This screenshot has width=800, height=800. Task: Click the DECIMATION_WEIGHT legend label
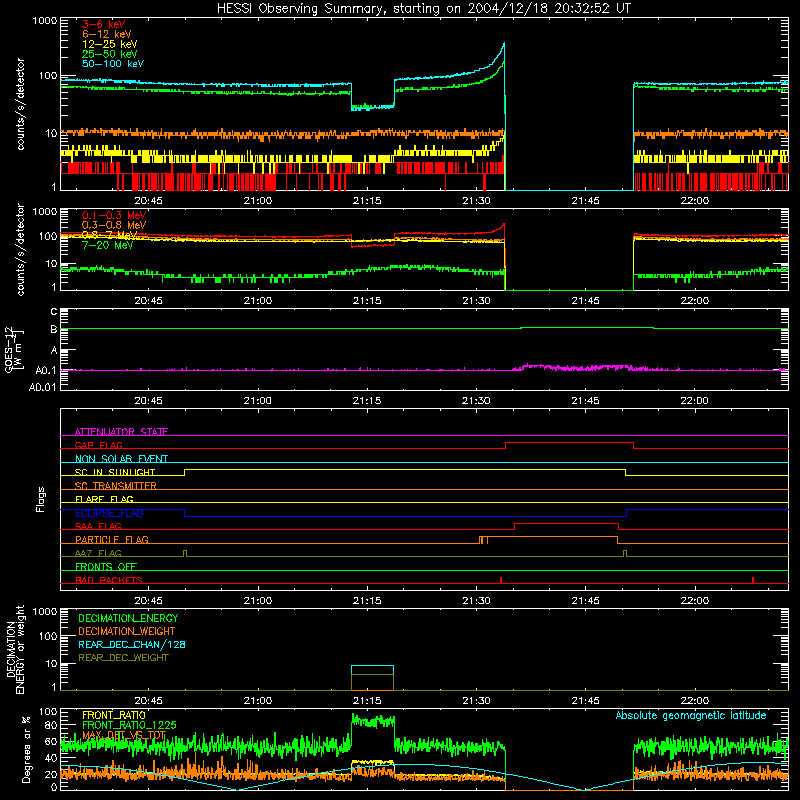pos(127,632)
